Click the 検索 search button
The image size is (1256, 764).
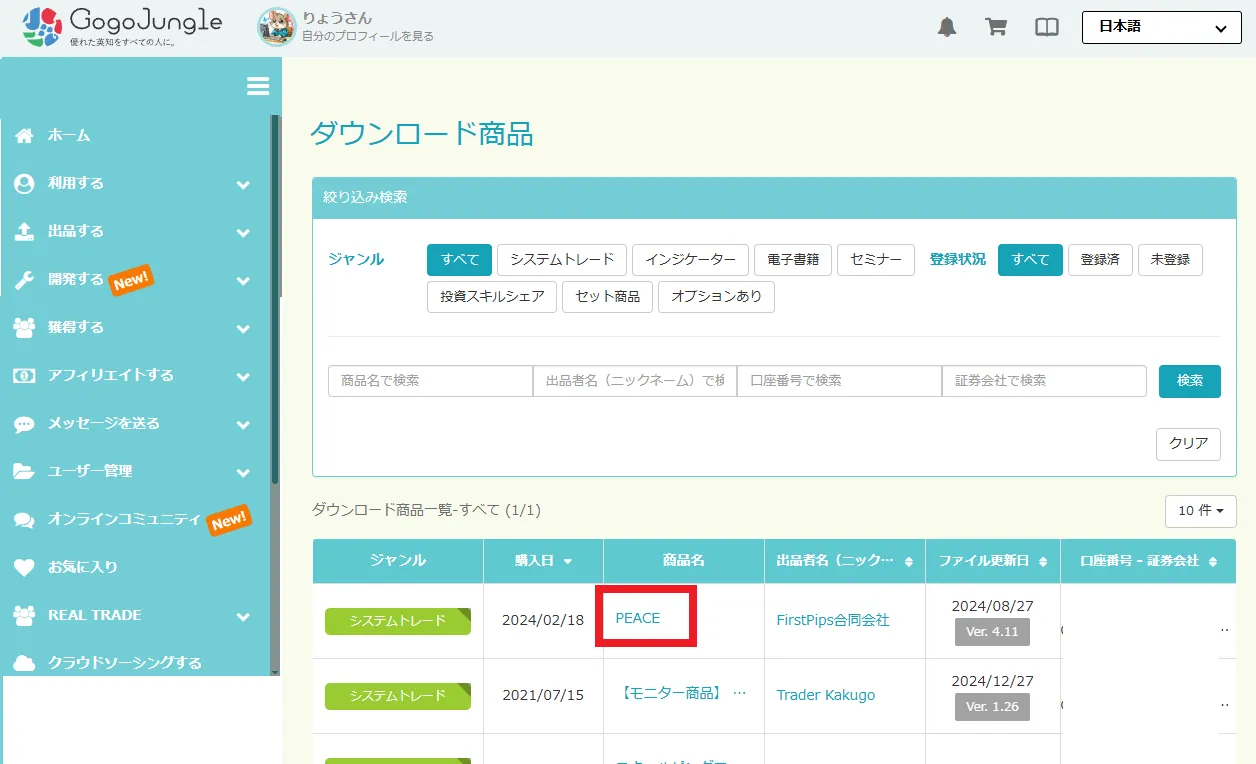click(x=1189, y=381)
